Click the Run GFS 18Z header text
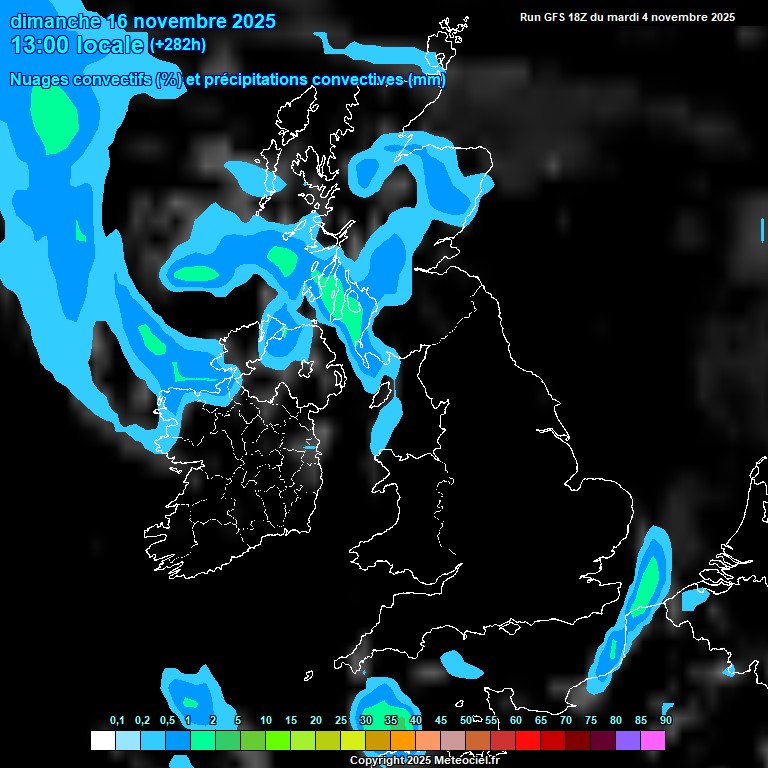Screen dimensions: 768x768 (627, 17)
